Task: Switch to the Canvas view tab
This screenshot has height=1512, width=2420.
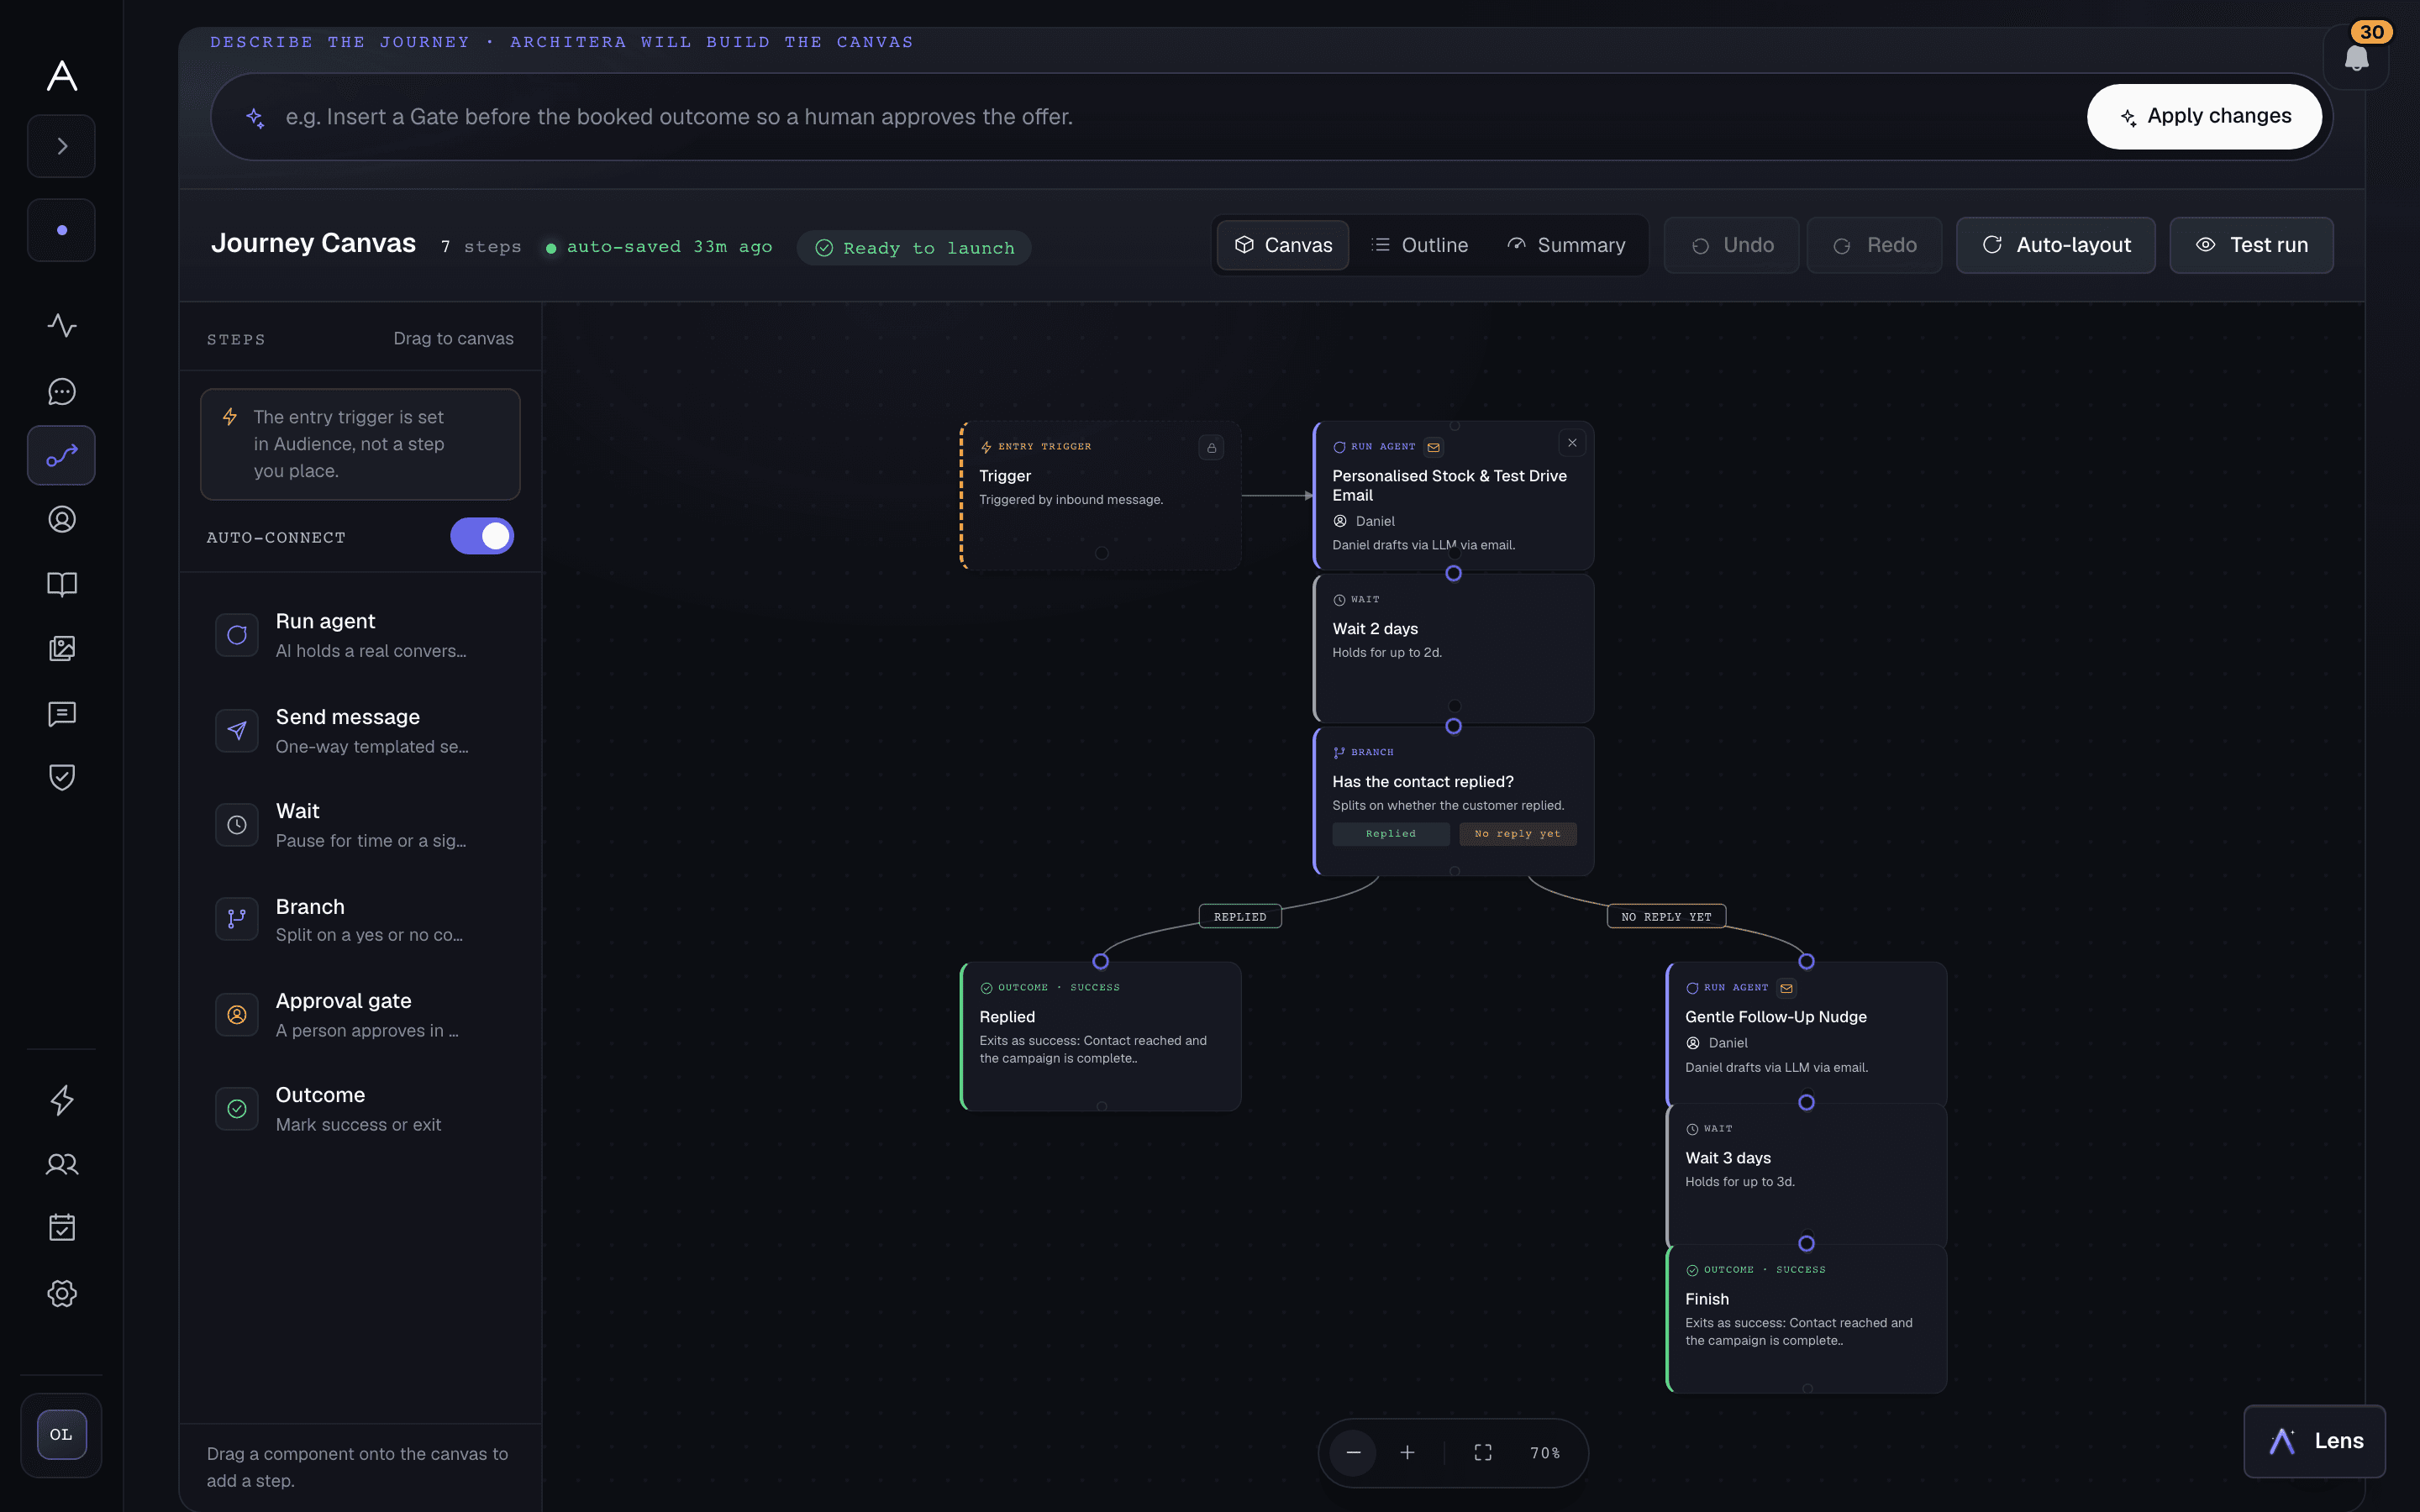Action: 1283,245
